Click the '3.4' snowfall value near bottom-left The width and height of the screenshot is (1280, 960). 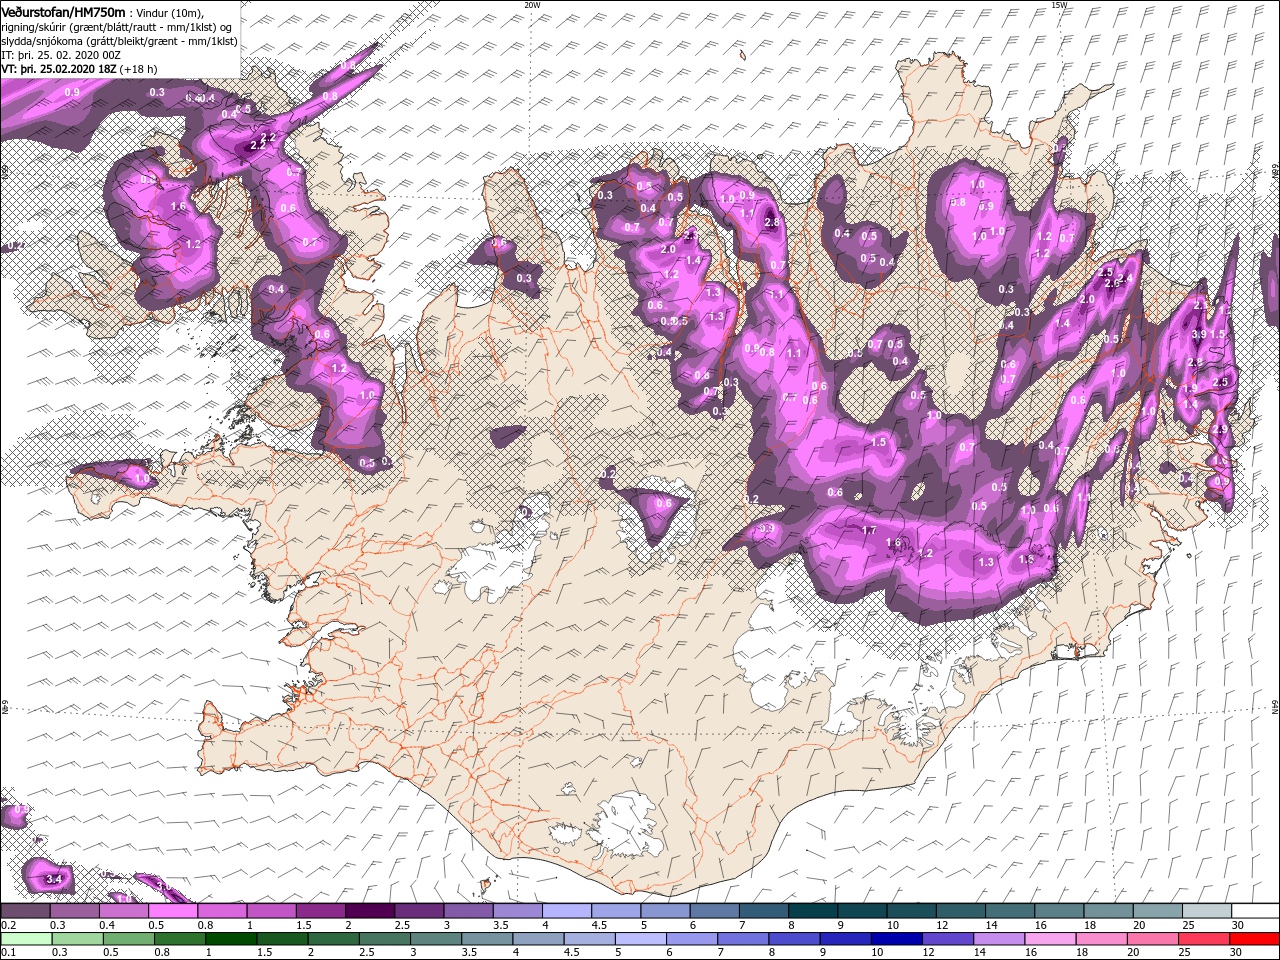(x=55, y=880)
